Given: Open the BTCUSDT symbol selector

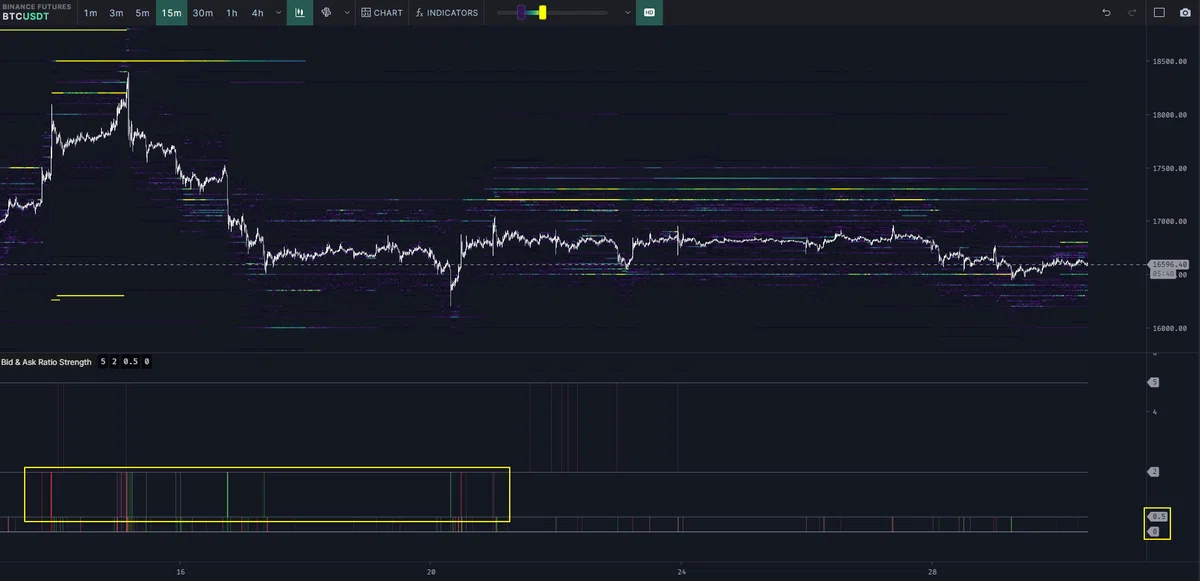Looking at the screenshot, I should click(x=26, y=17).
